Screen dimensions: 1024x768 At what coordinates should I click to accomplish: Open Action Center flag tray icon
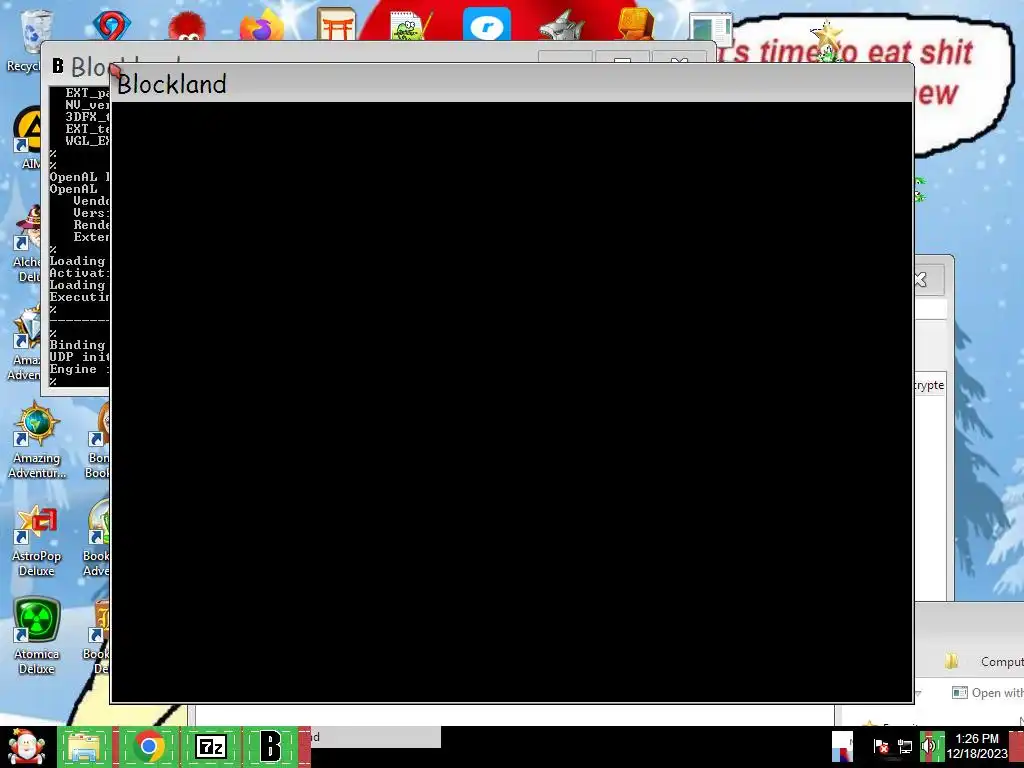click(x=881, y=746)
